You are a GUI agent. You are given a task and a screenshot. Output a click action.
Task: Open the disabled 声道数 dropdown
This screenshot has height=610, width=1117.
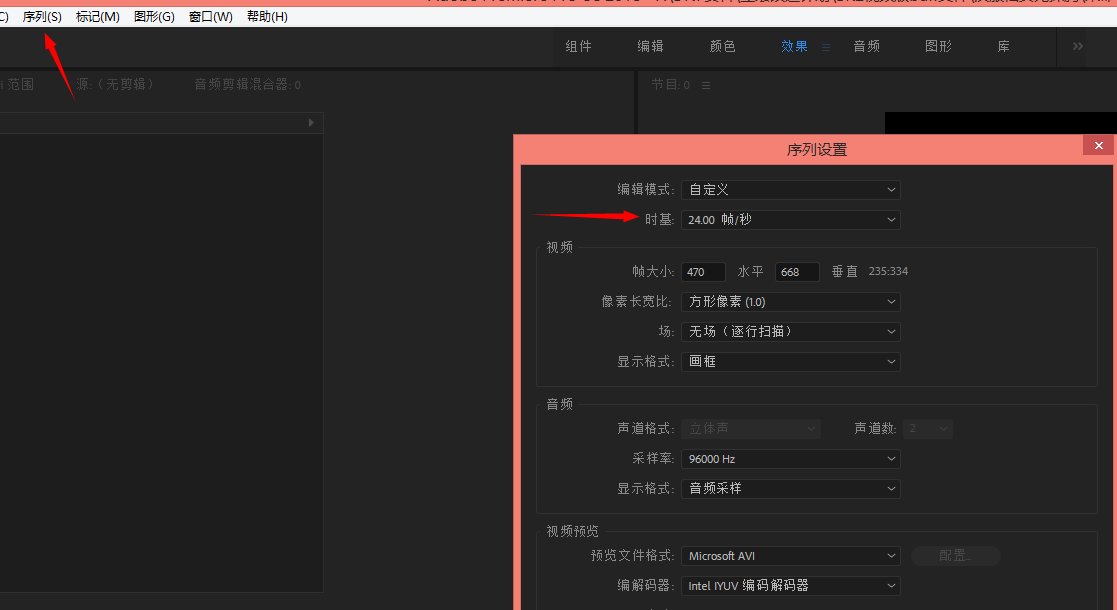(x=928, y=428)
